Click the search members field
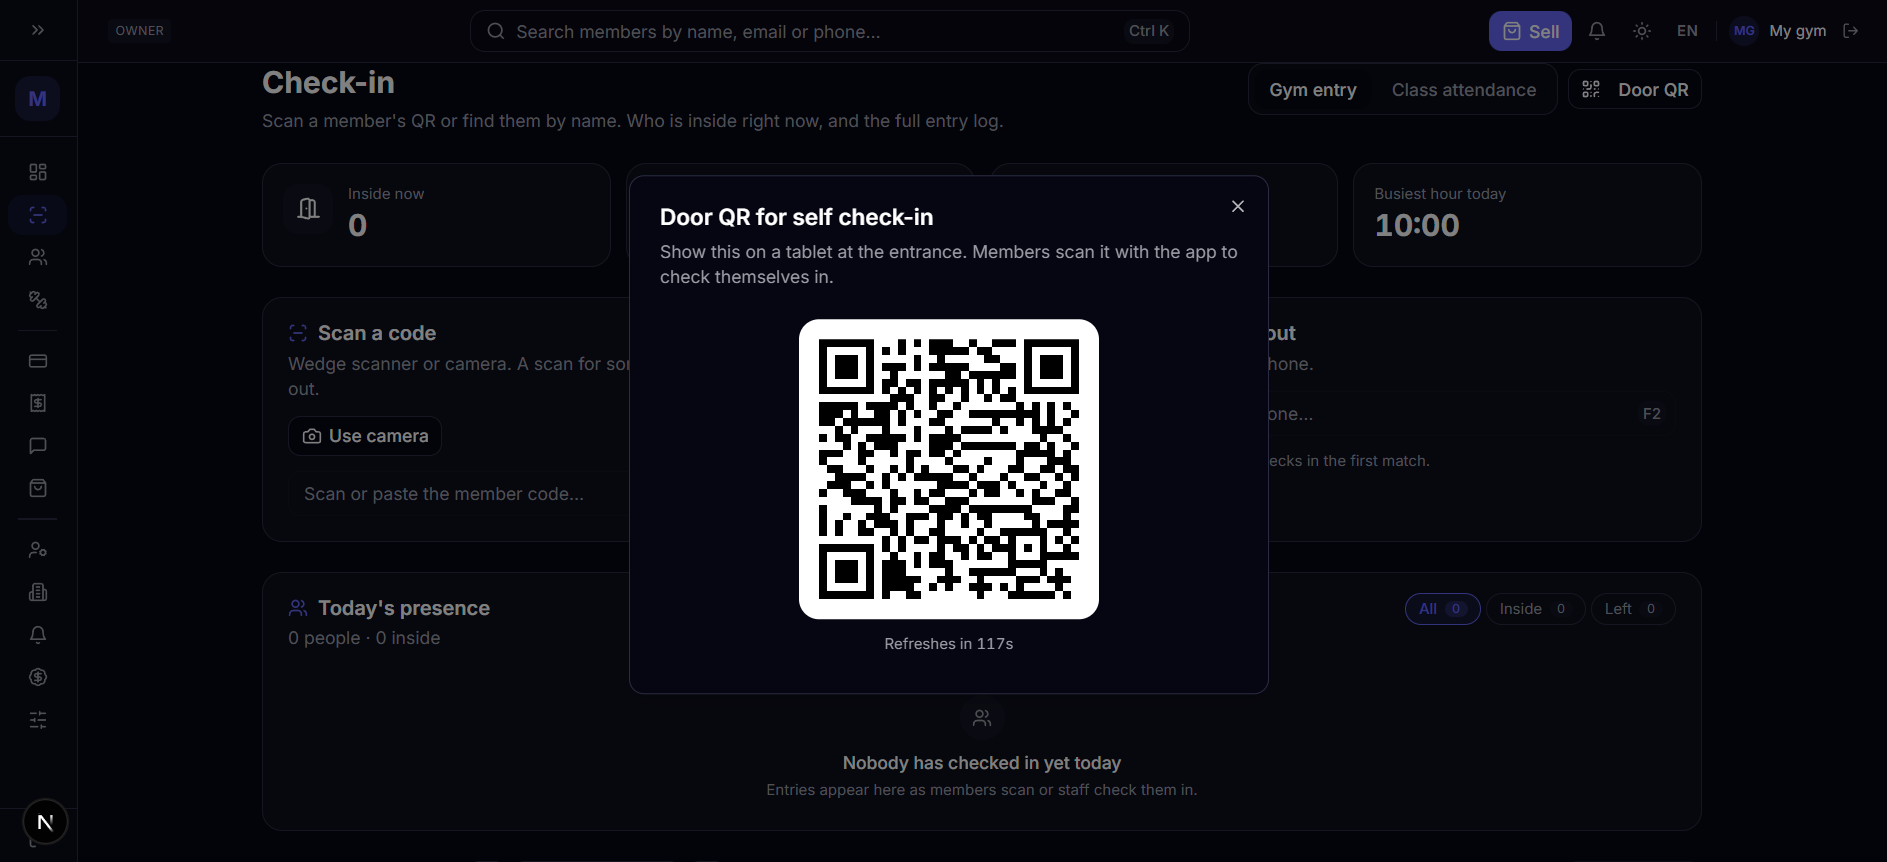 pos(829,31)
